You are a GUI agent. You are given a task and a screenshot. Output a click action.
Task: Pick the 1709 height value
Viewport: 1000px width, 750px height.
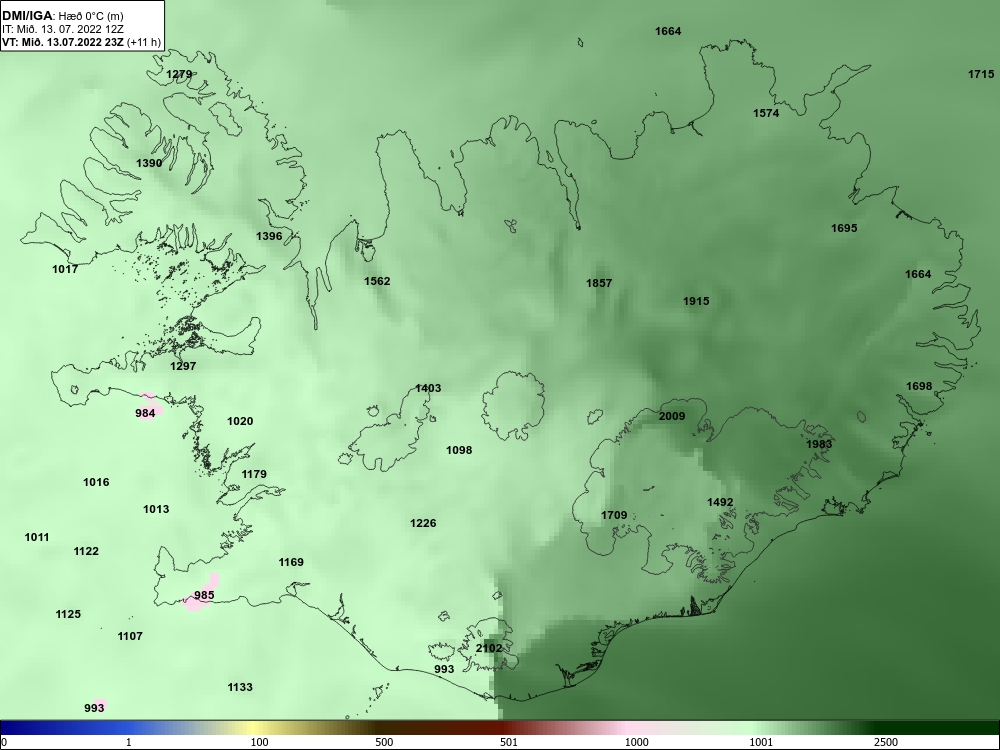click(614, 515)
